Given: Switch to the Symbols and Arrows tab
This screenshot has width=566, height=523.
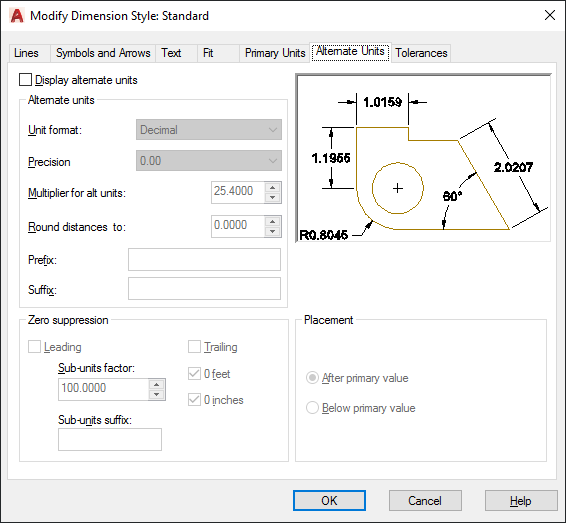Looking at the screenshot, I should pyautogui.click(x=103, y=53).
